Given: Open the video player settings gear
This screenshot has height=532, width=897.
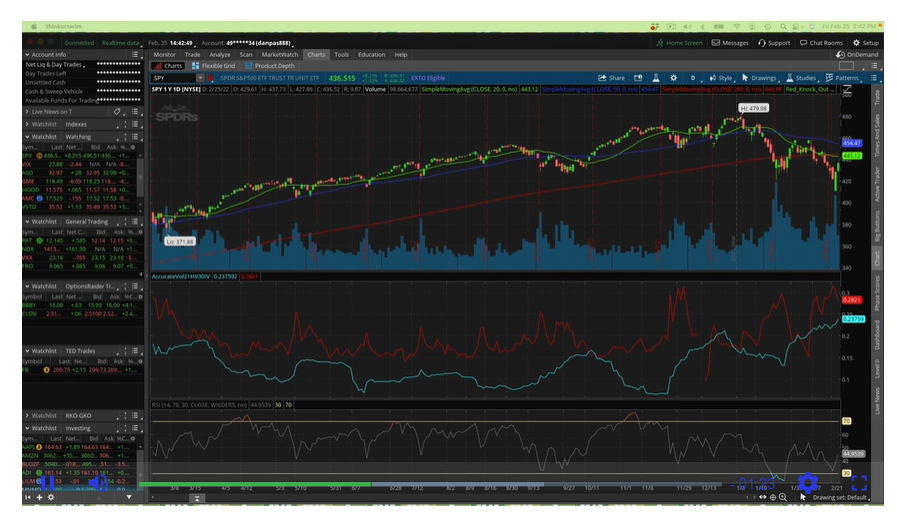Looking at the screenshot, I should [x=808, y=483].
